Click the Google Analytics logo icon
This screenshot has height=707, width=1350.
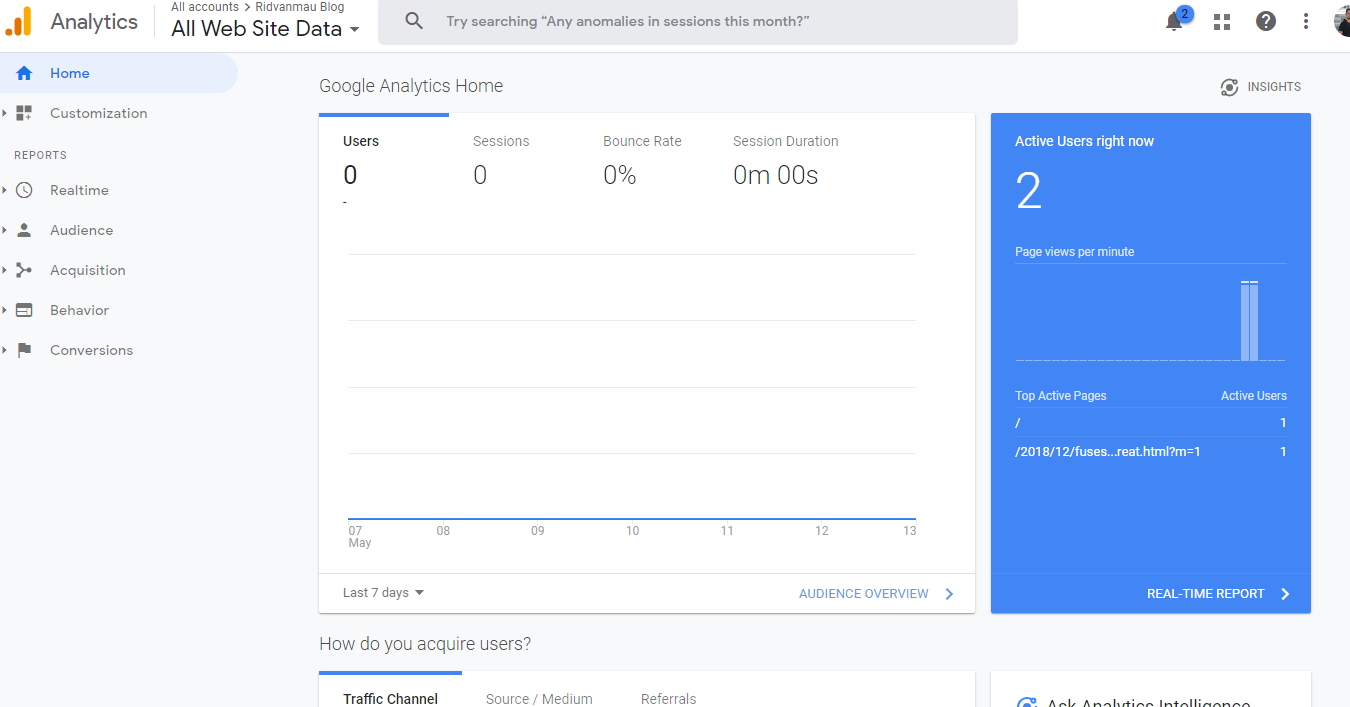19,22
